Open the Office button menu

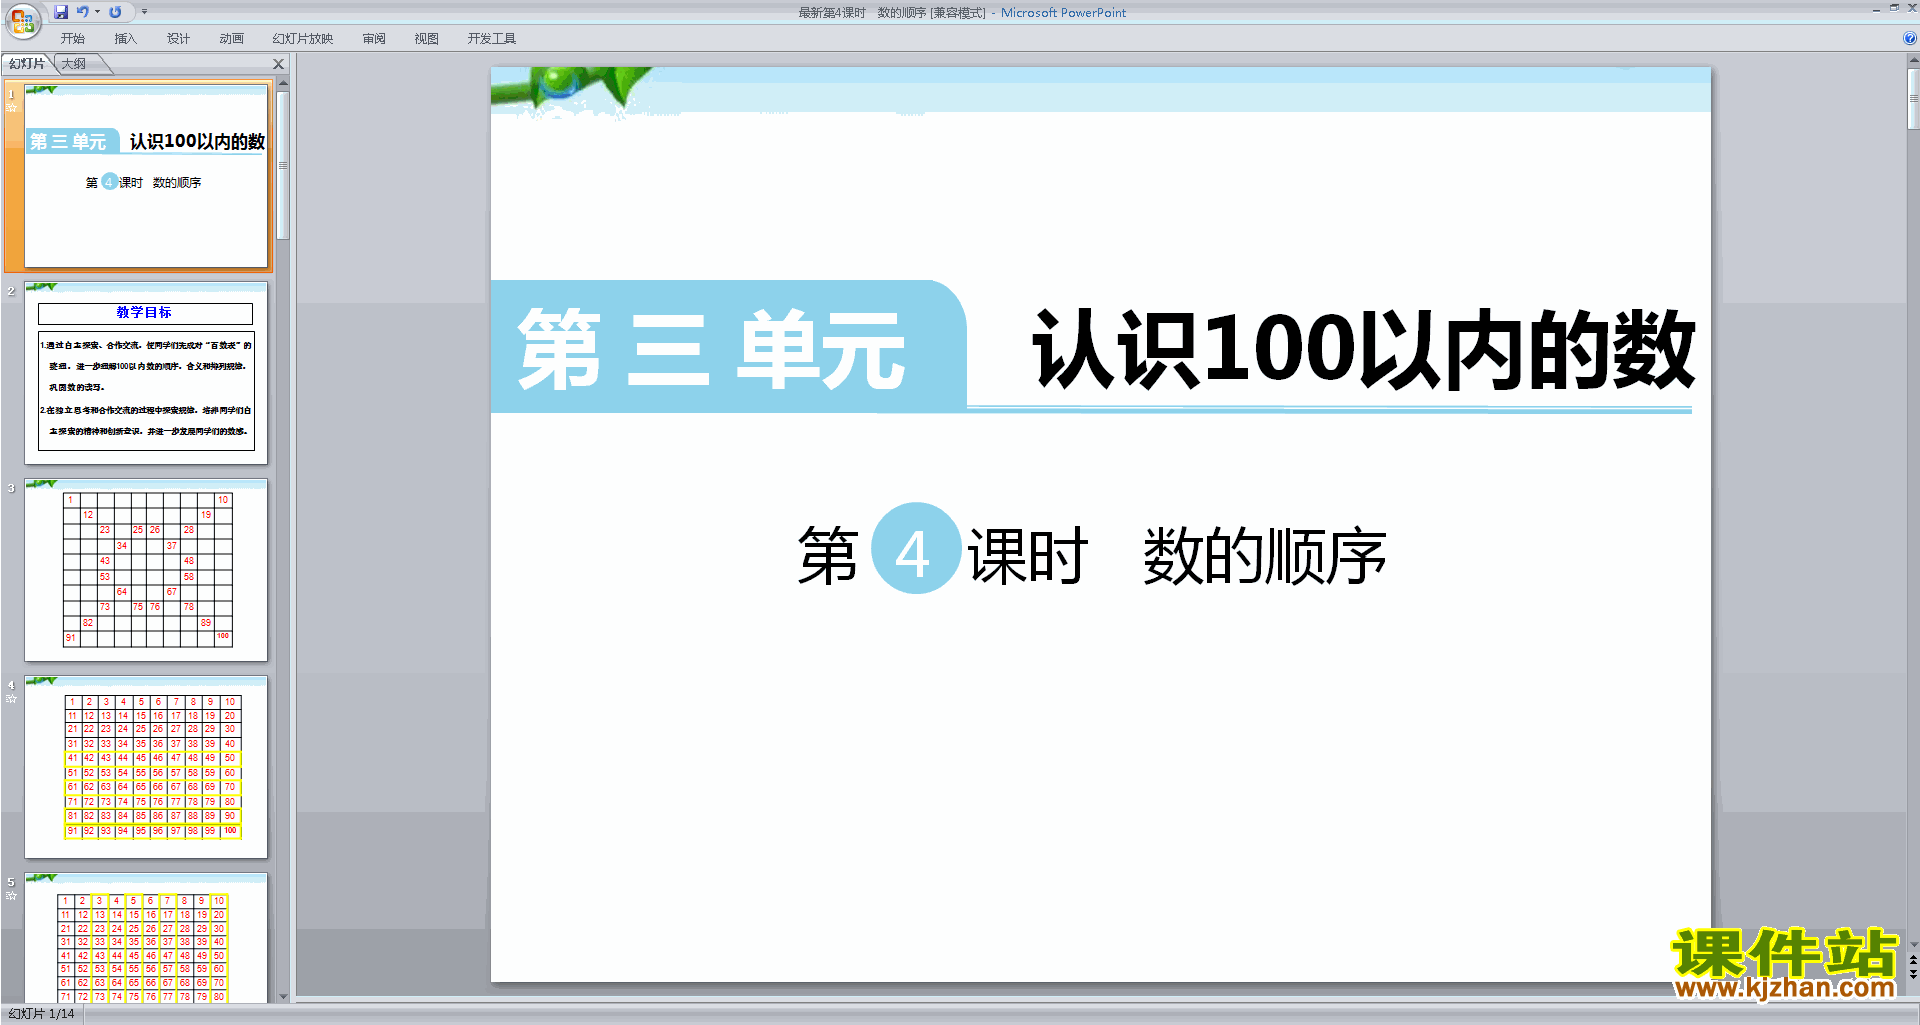(x=22, y=20)
